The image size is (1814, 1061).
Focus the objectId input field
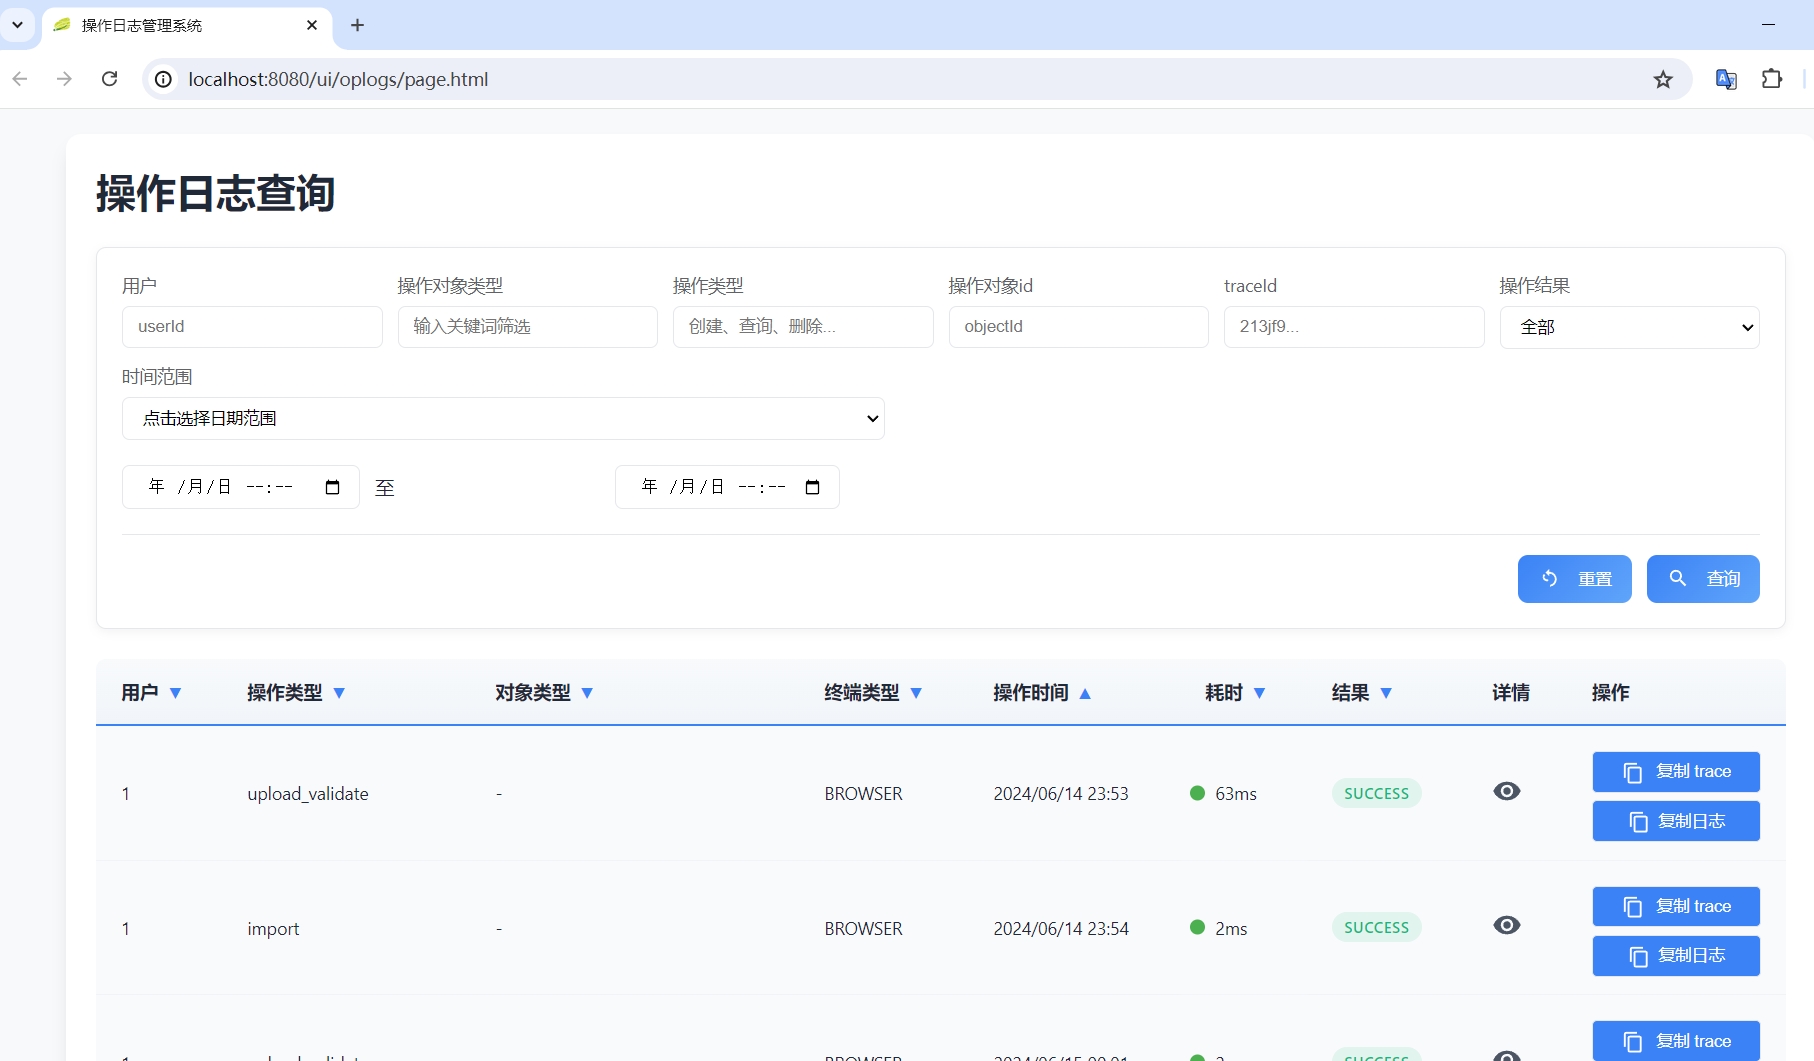[1078, 327]
